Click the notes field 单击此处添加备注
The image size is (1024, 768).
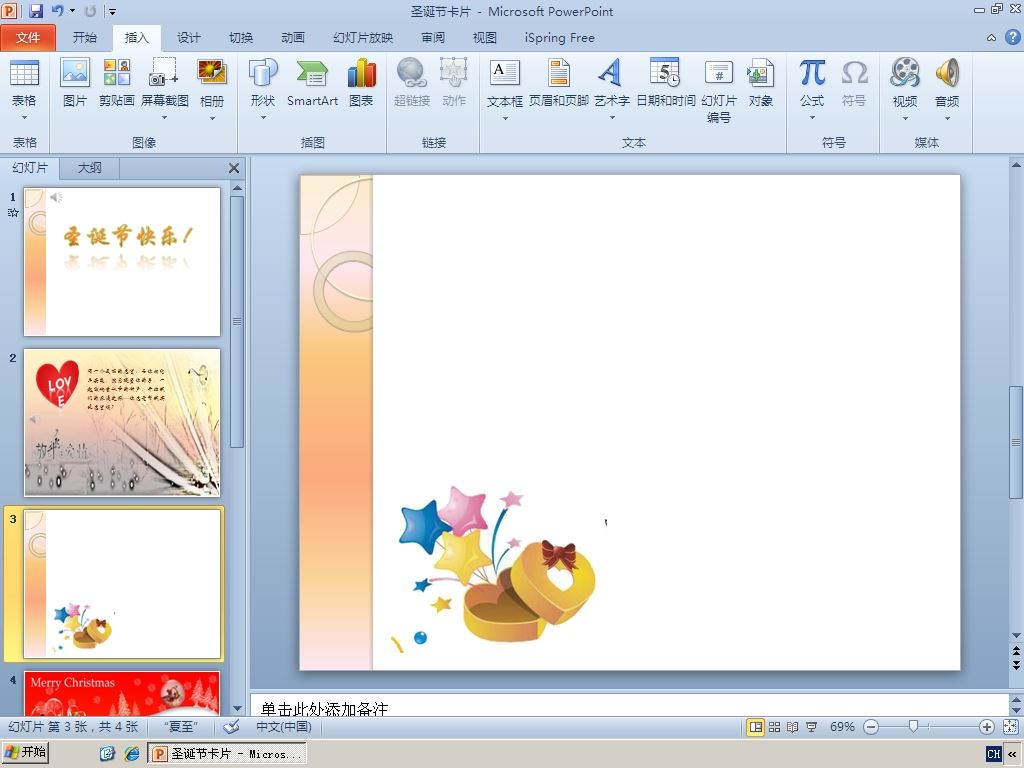tap(630, 705)
